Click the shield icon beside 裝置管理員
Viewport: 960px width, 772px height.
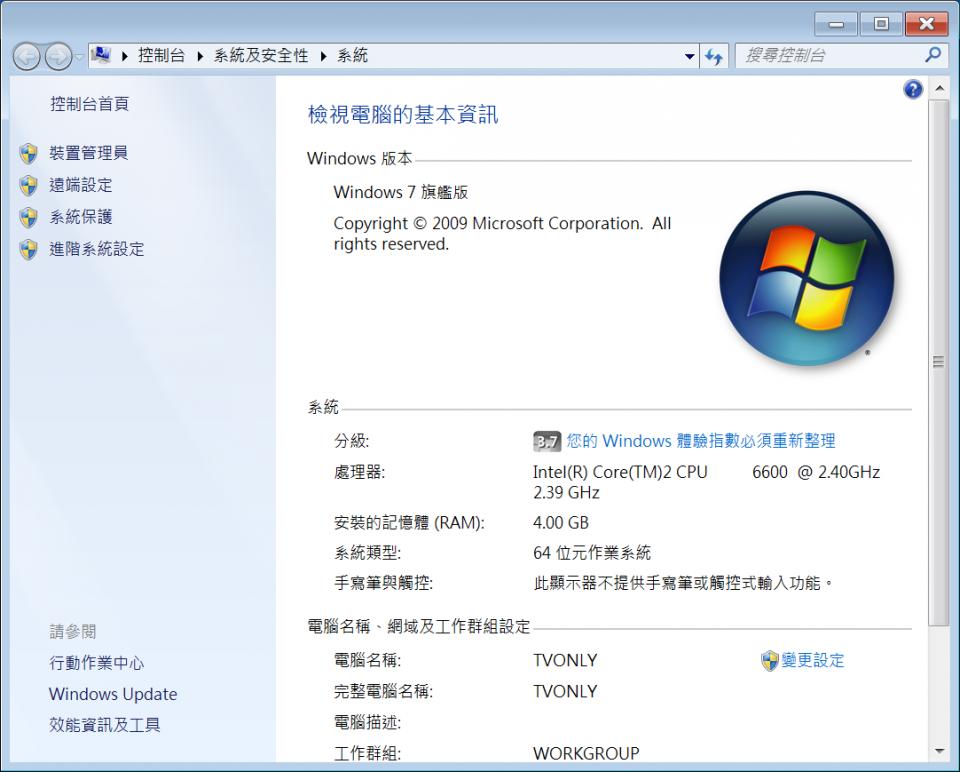tap(28, 153)
